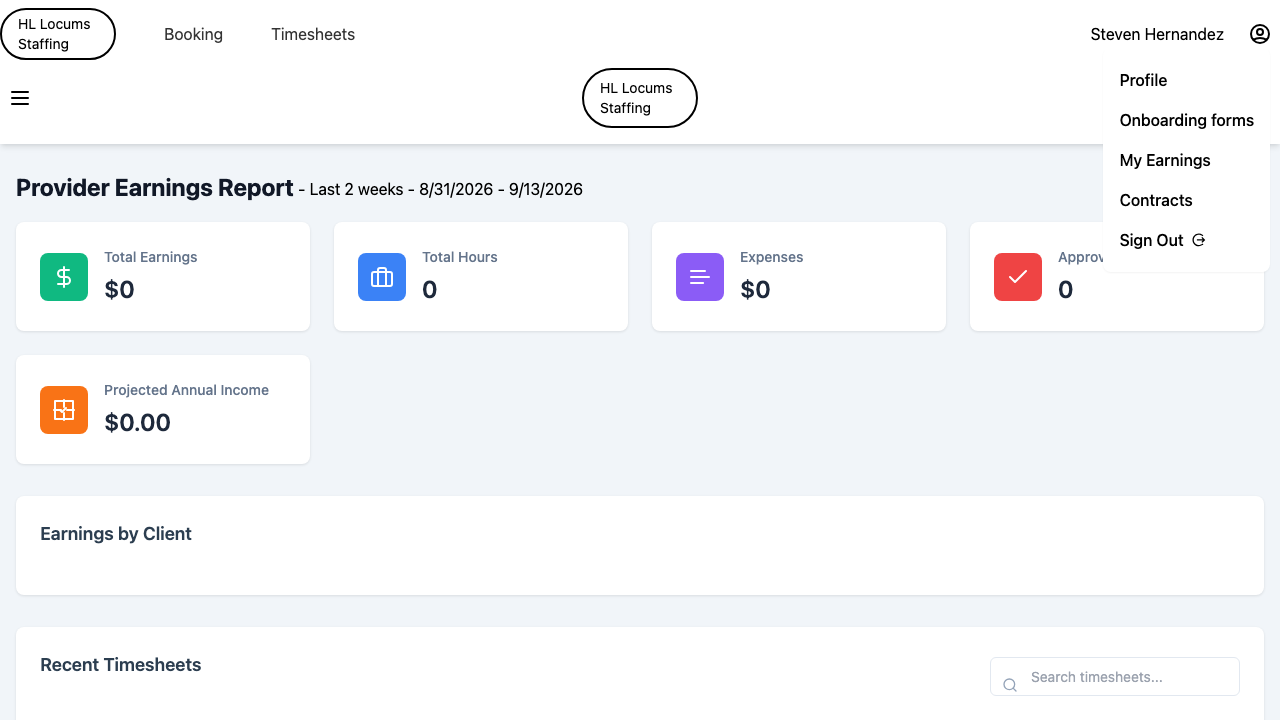Viewport: 1280px width, 720px height.
Task: Select Profile from the user menu
Action: [1143, 80]
